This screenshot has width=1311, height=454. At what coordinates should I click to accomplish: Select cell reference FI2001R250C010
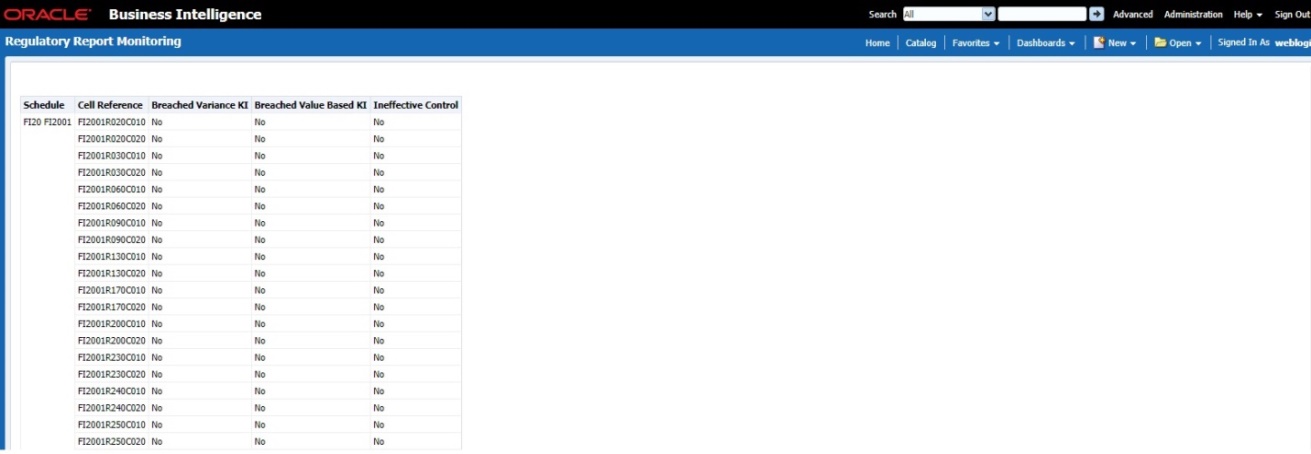click(x=111, y=425)
